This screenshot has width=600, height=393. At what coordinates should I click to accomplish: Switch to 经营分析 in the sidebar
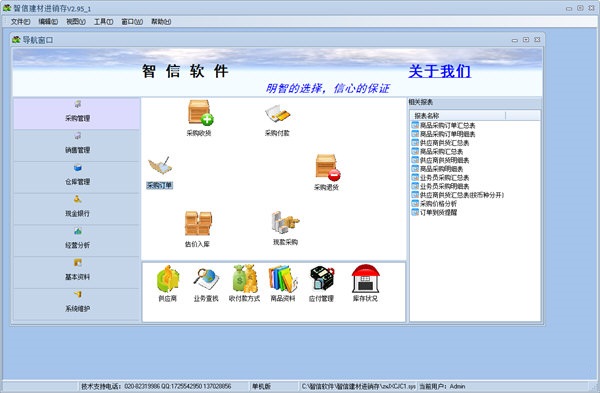[x=77, y=241]
